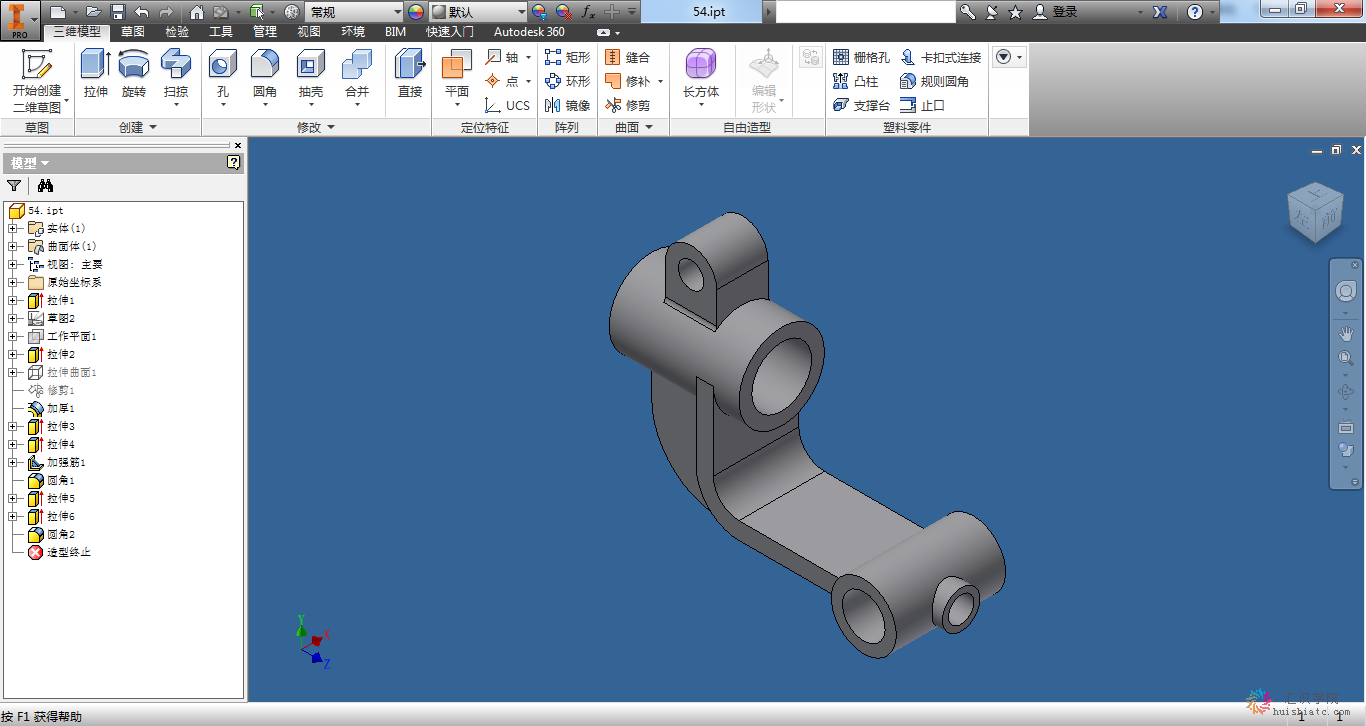Click the Undo arrow in quick access toolbar
The width and height of the screenshot is (1366, 726).
point(141,12)
